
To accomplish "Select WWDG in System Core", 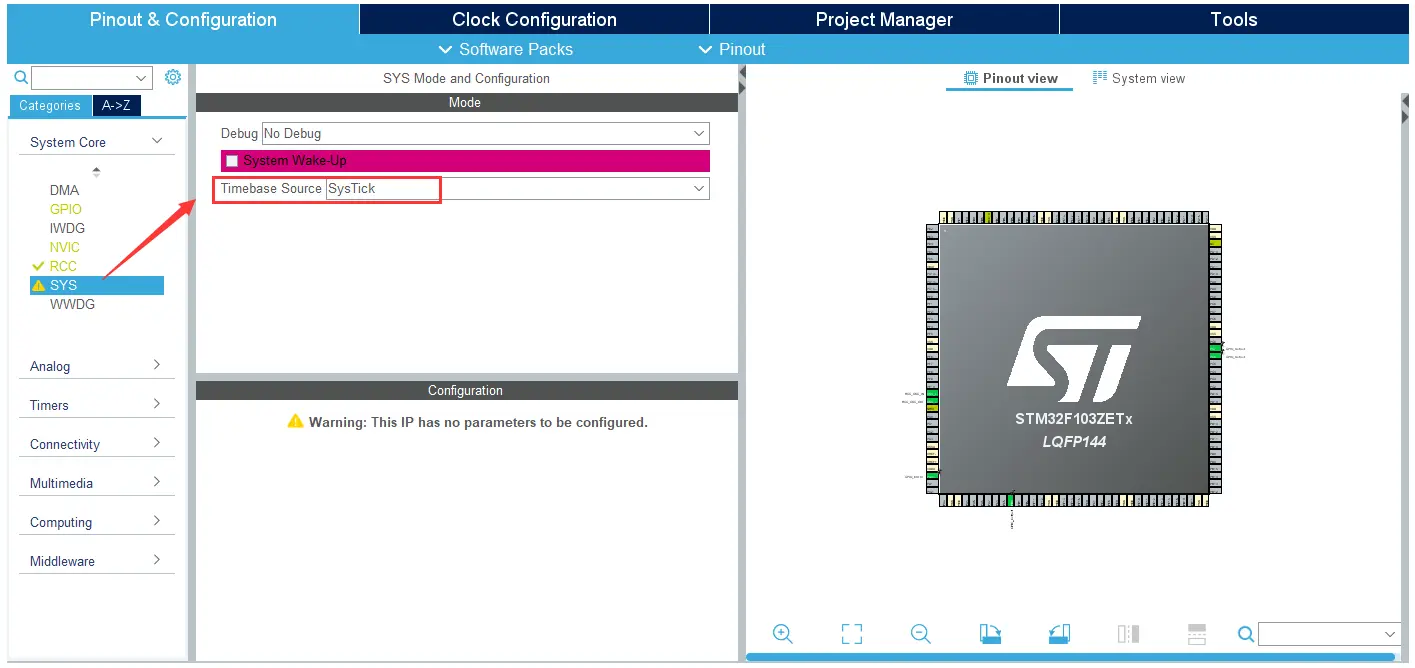I will pyautogui.click(x=72, y=304).
